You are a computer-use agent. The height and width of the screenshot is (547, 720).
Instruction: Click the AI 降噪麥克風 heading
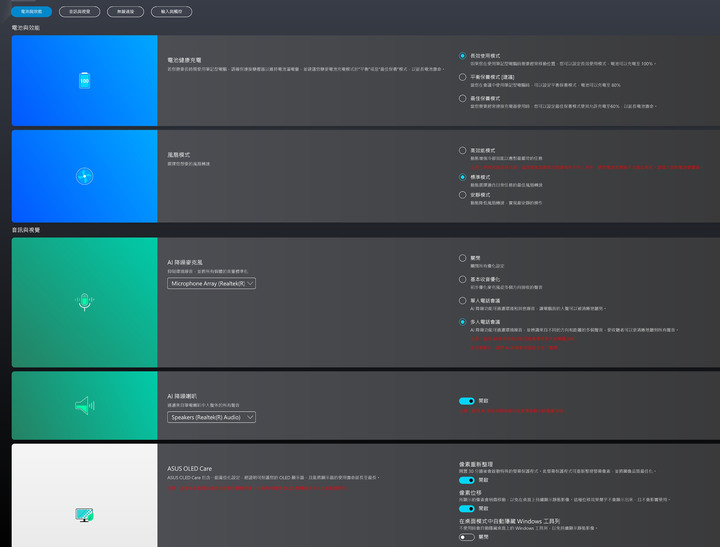[x=185, y=262]
